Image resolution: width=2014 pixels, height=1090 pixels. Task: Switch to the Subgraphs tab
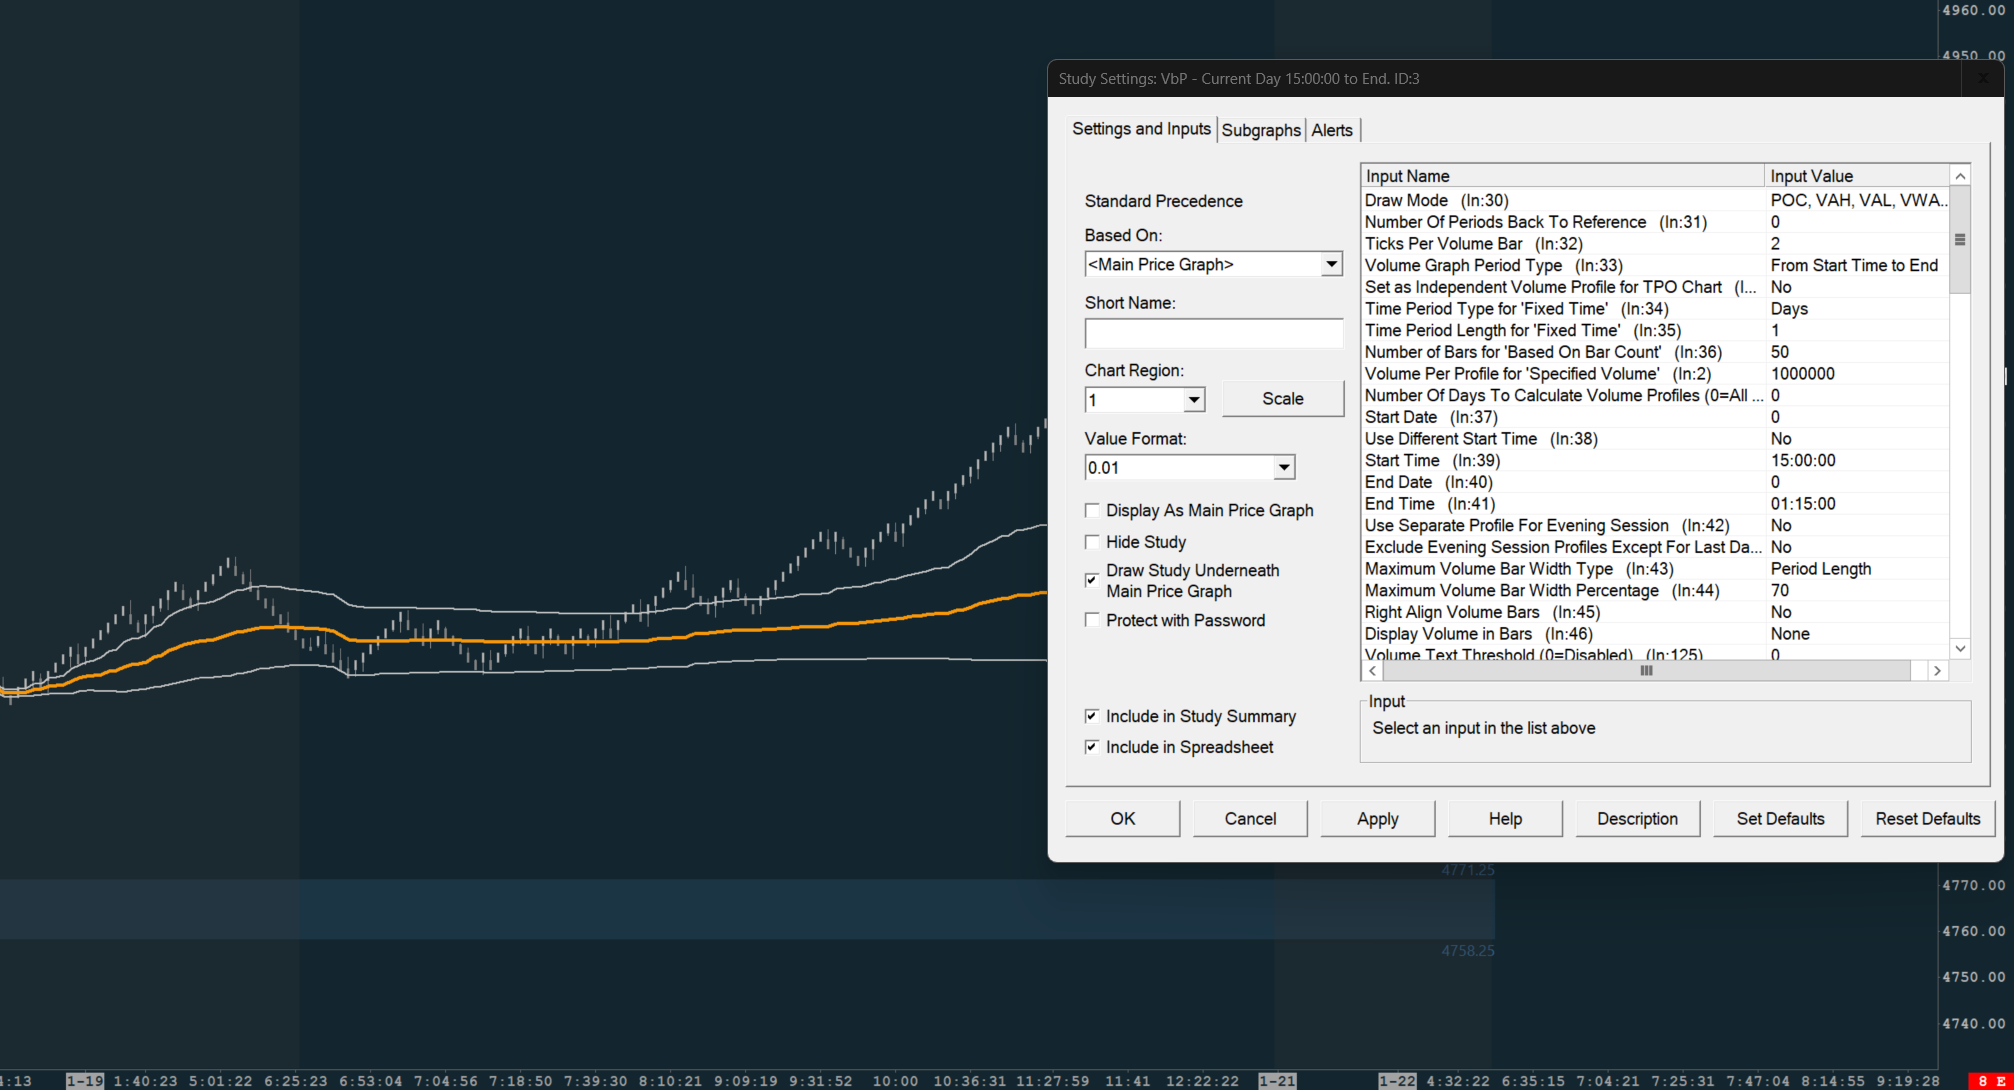tap(1260, 130)
